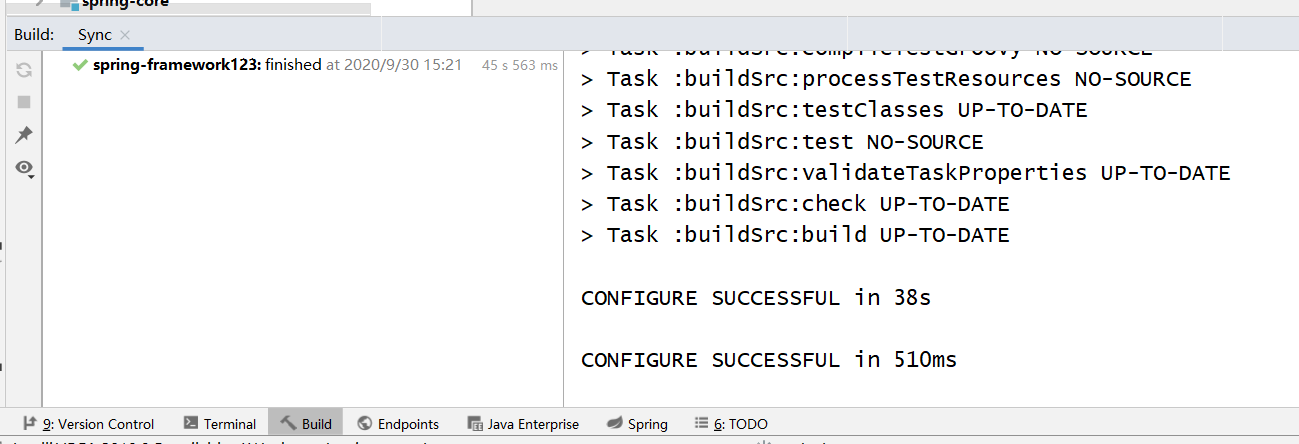Click green checkmark next to spring-framework123
This screenshot has height=444, width=1299.
pyautogui.click(x=80, y=65)
